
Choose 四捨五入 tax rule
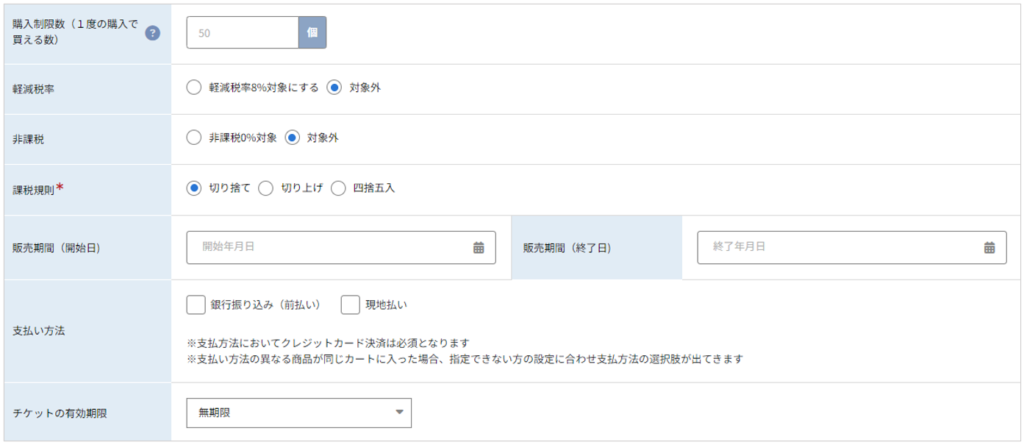[338, 188]
